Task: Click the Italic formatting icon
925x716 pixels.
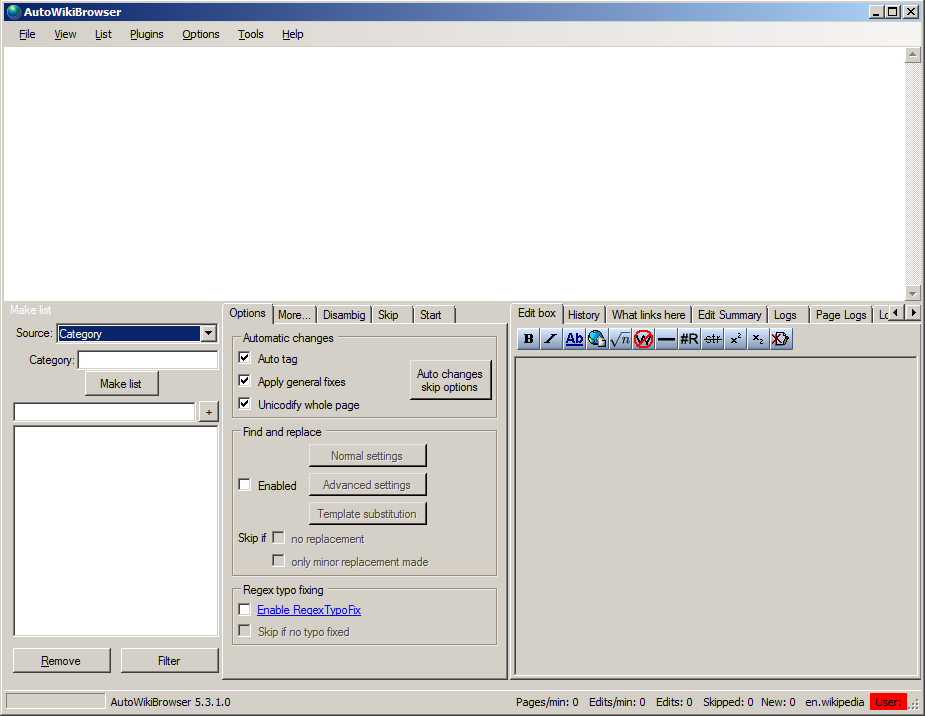Action: coord(551,339)
